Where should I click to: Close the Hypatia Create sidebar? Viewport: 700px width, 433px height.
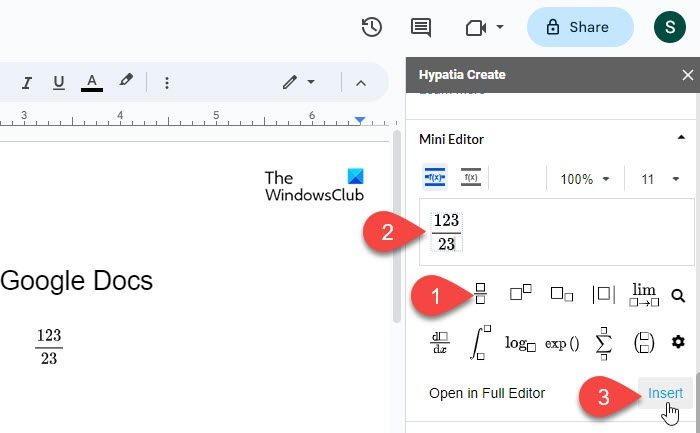click(x=688, y=75)
